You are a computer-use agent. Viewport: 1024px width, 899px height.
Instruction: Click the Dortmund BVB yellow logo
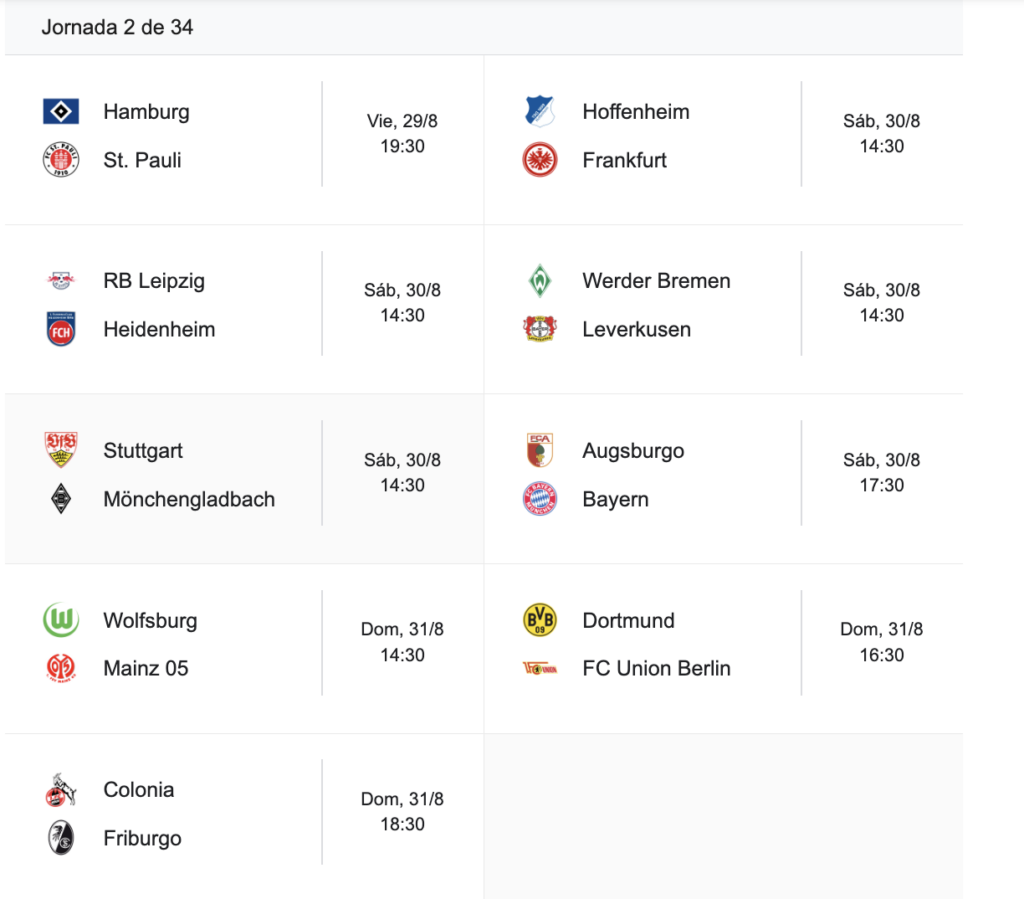(x=540, y=620)
